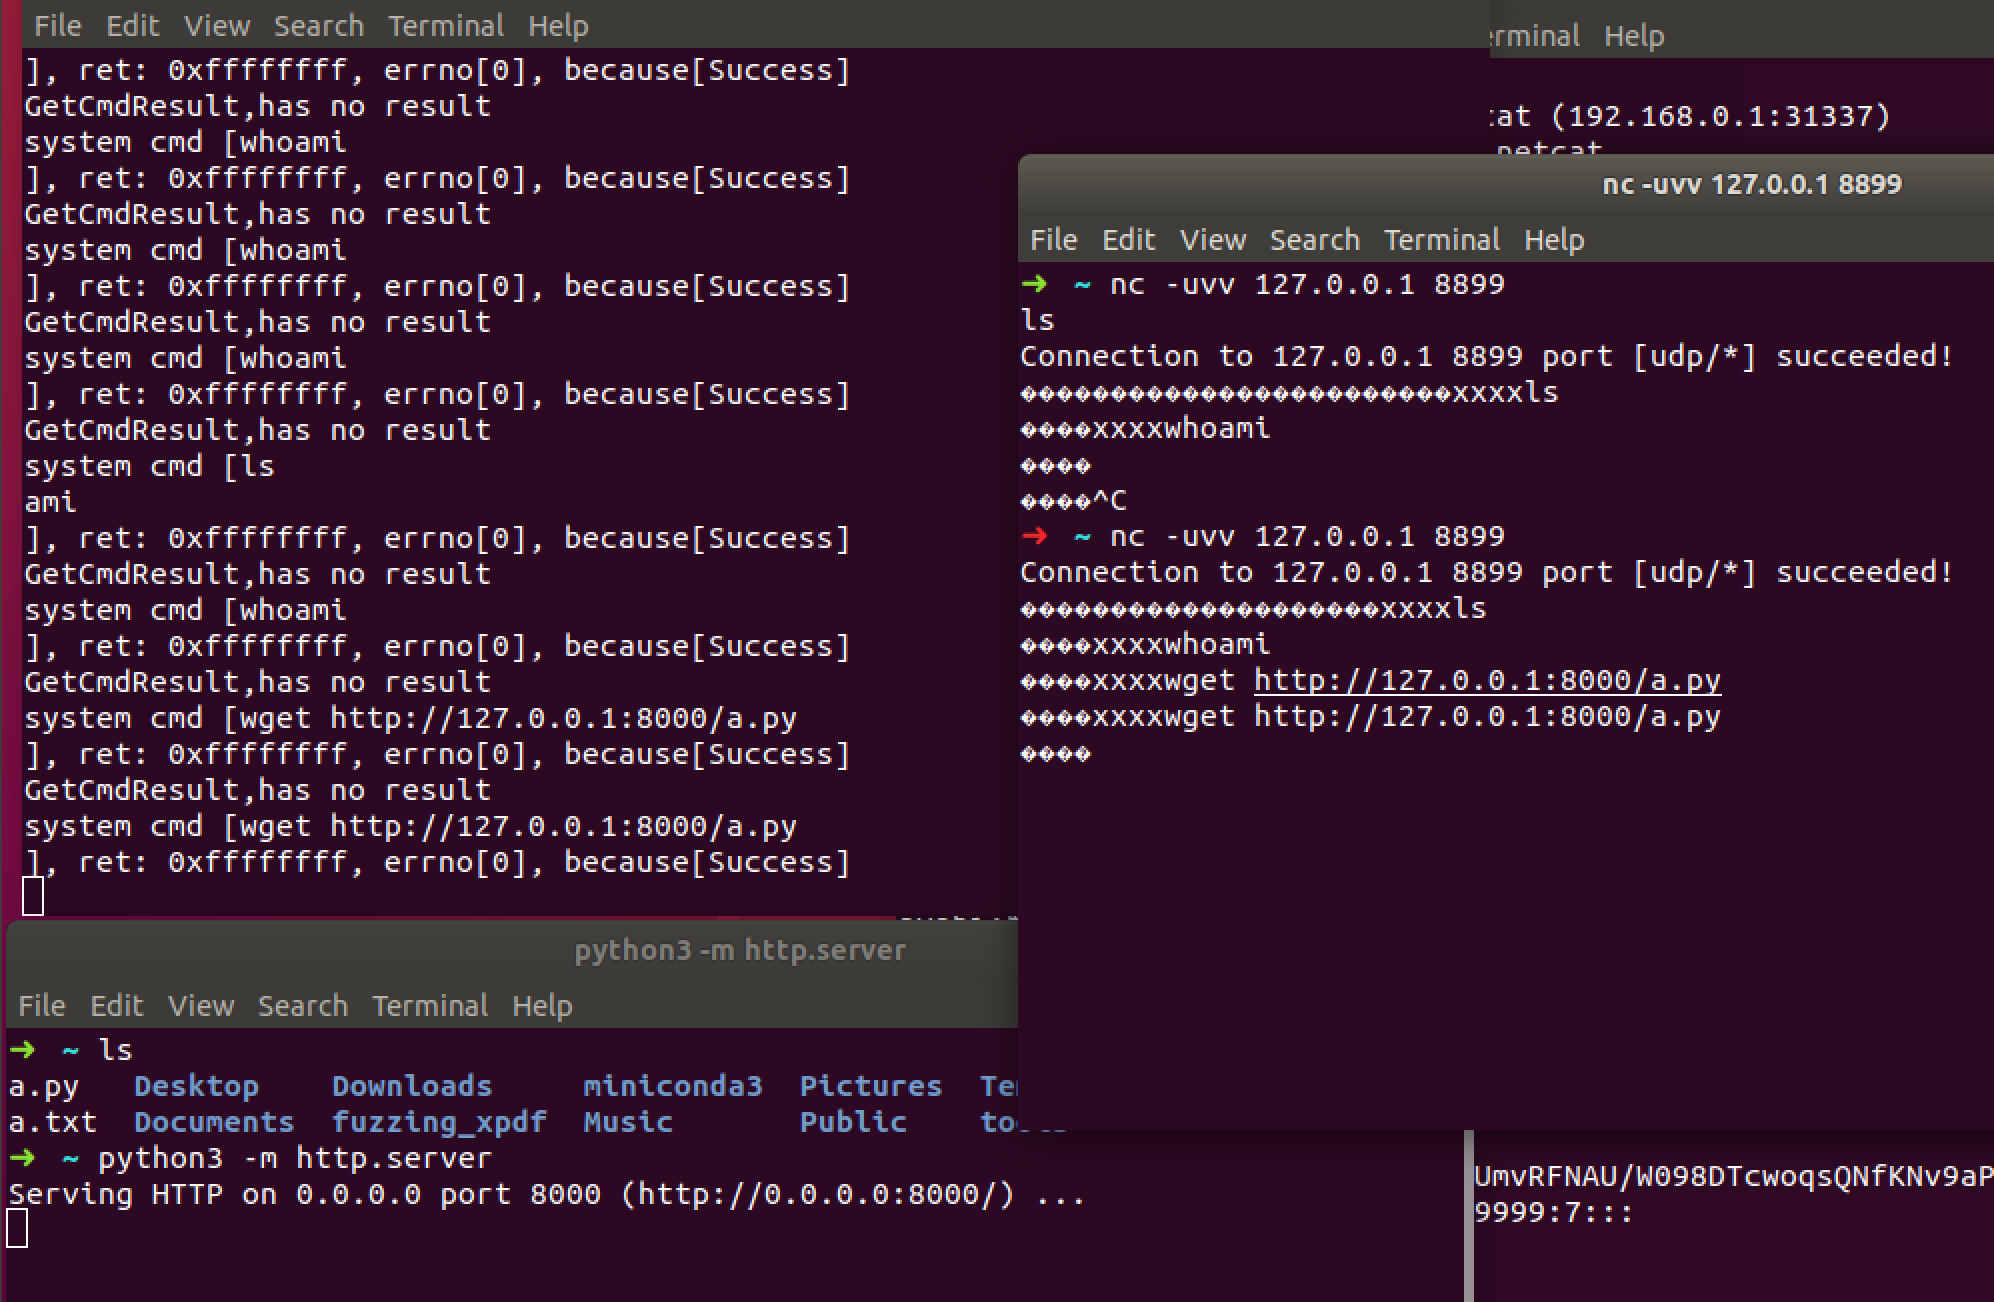
Task: Open Terminal menu in python3 http.server window
Action: point(430,1006)
